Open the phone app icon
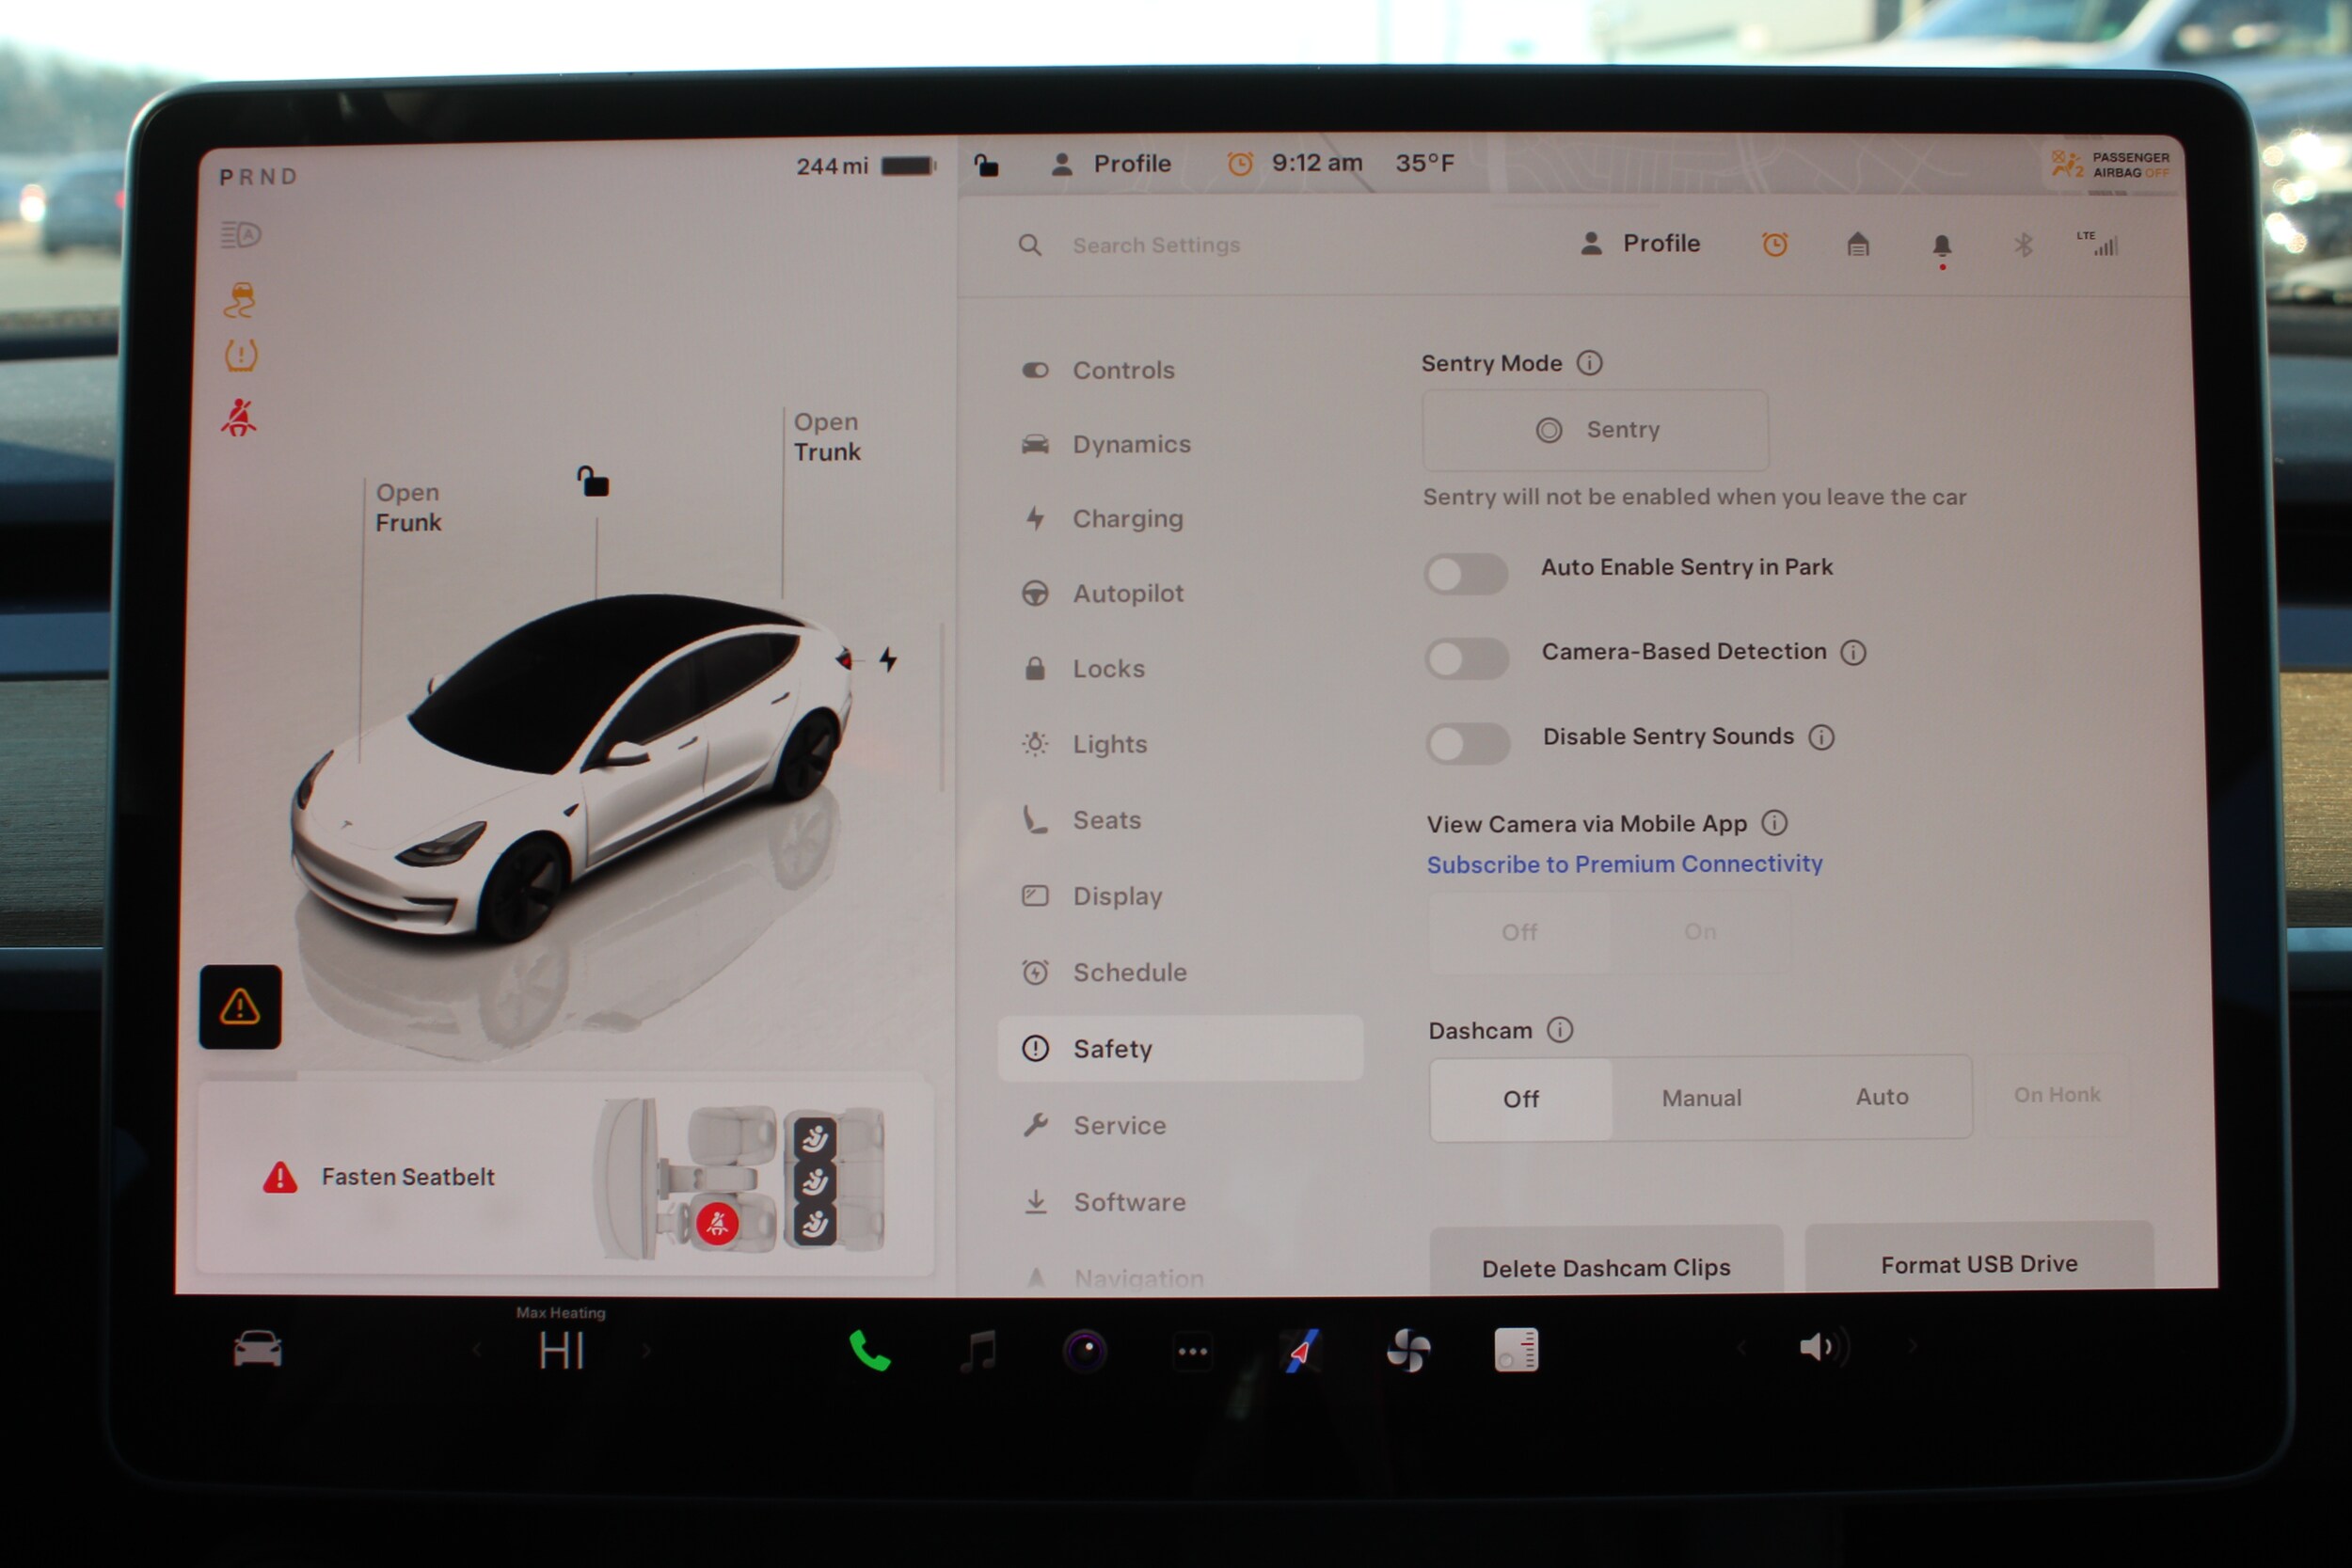Screen dimensions: 2352x1568 tap(868, 1351)
